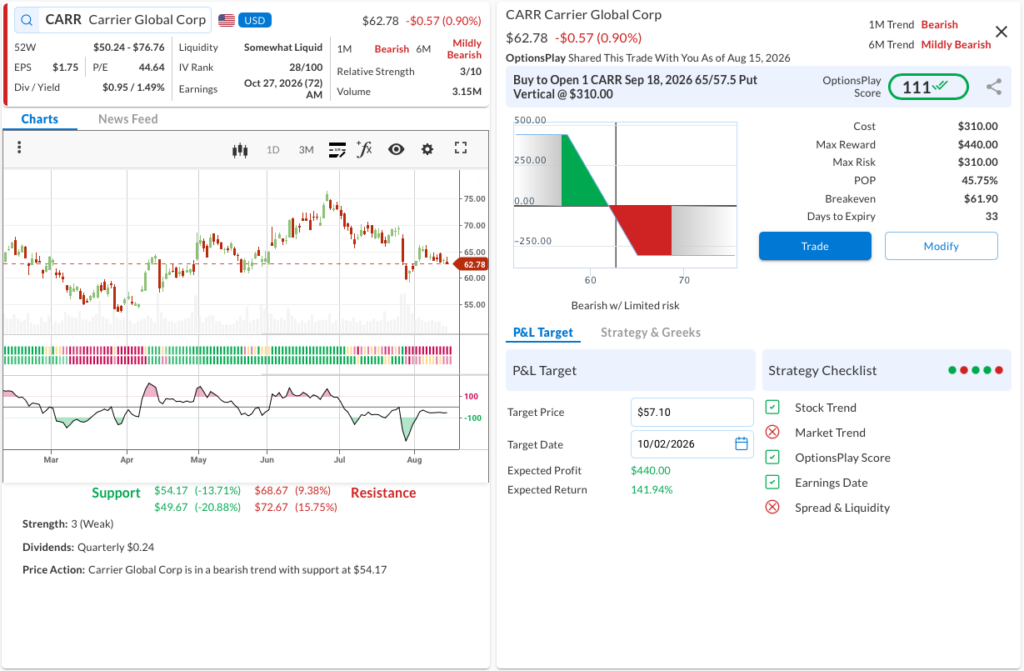The height and width of the screenshot is (671, 1024).
Task: Click the trend color bar strip
Action: point(228,355)
